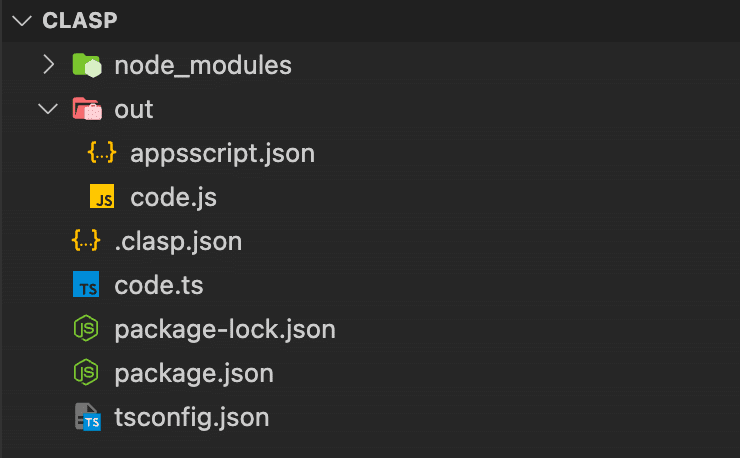Click the Node icon beside package-lock.json
This screenshot has width=740, height=458.
[86, 328]
